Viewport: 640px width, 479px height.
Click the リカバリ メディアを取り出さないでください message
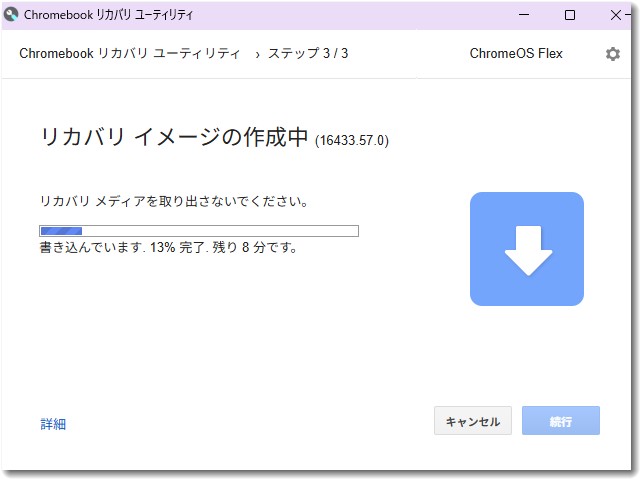174,201
